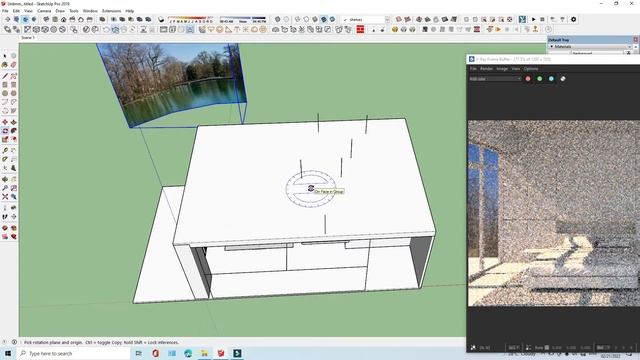Open the Window menu
Screen dimensions: 640x360
click(x=90, y=11)
